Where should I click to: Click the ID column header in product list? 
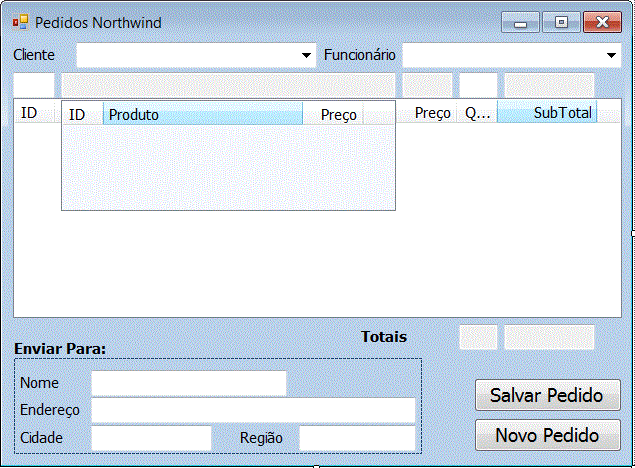click(x=83, y=115)
